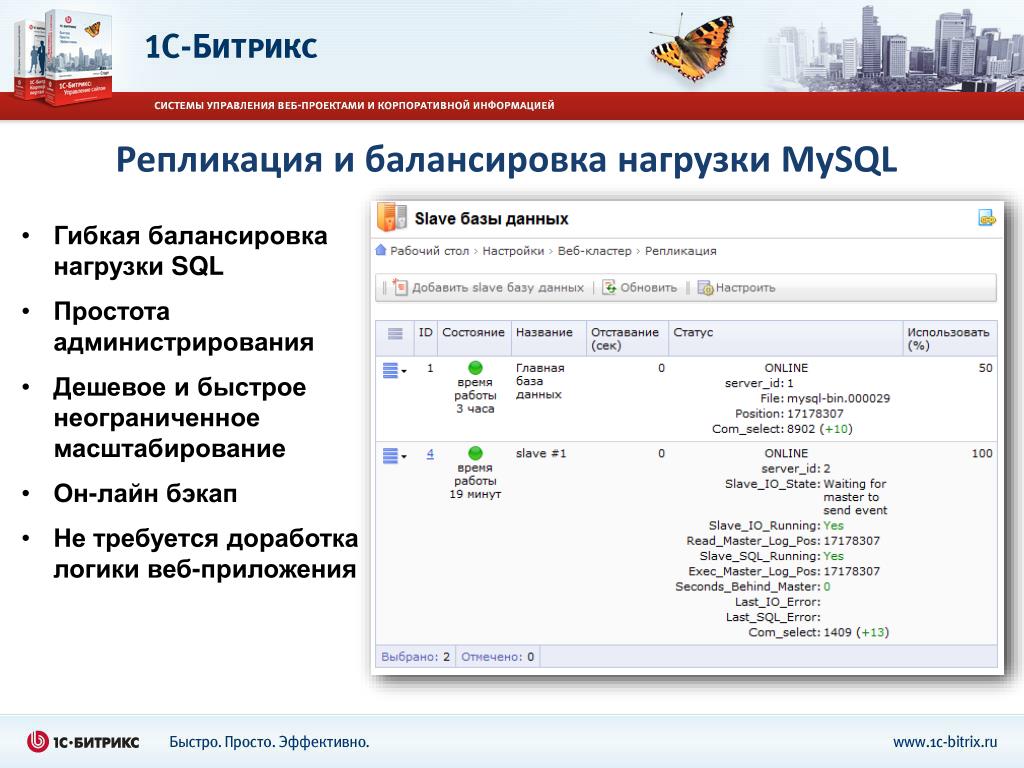Click bullet Простота администрирования
This screenshot has width=1024, height=768.
tap(184, 327)
